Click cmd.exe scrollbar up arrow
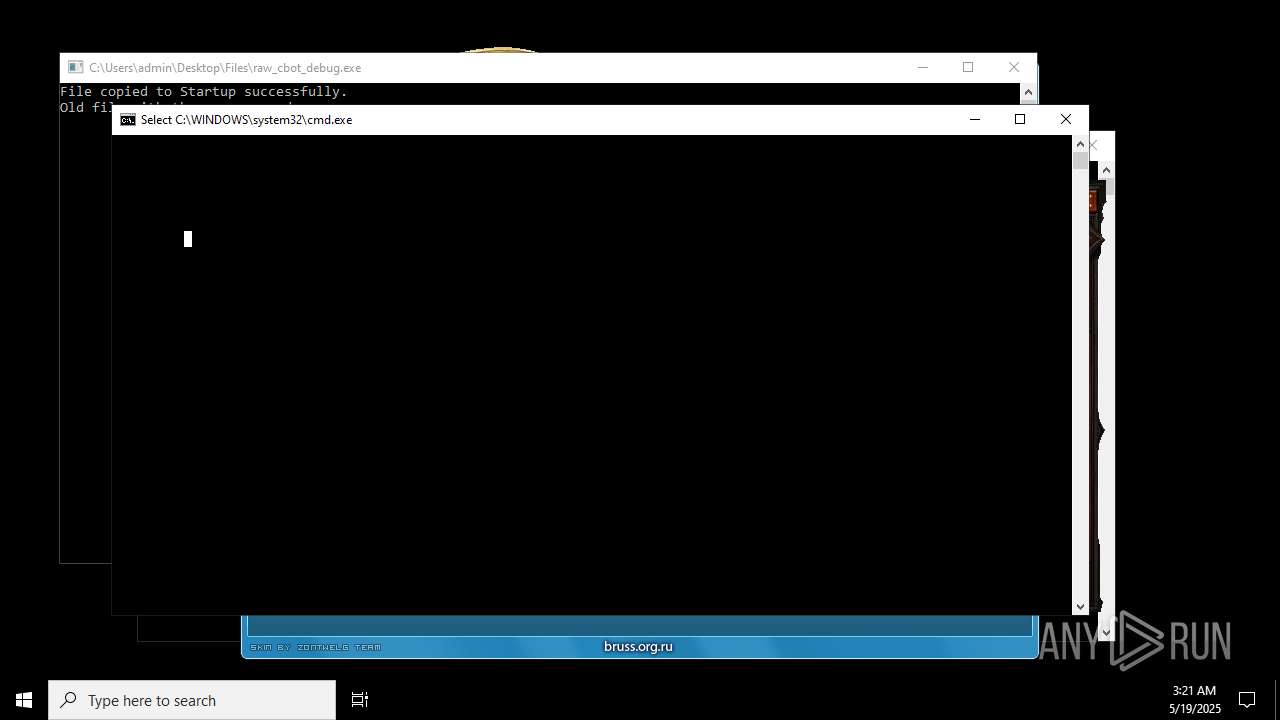 coord(1080,144)
